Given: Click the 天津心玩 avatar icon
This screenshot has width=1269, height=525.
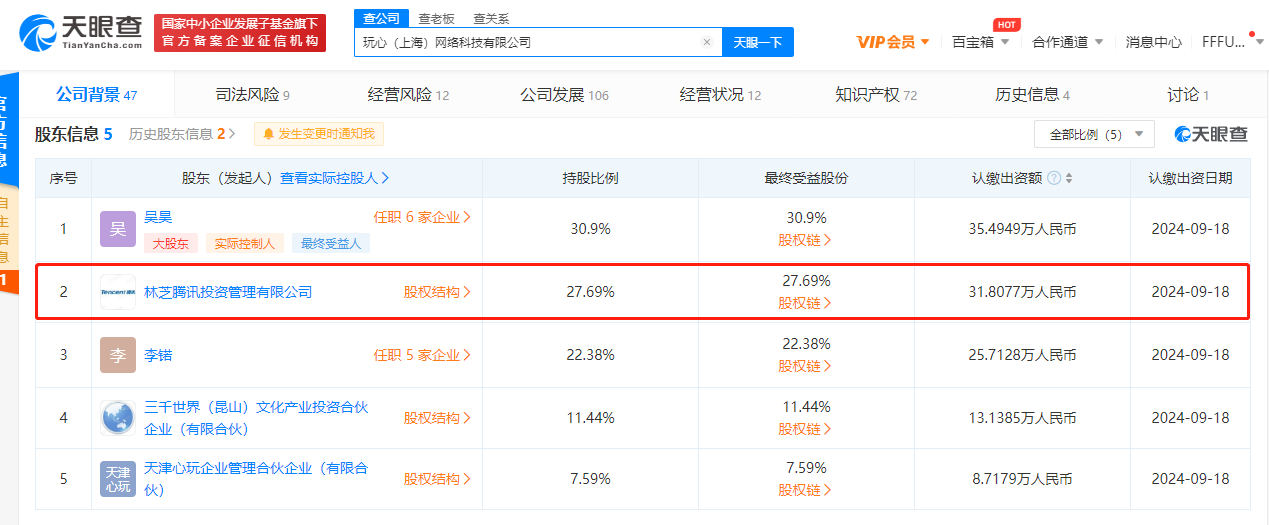Looking at the screenshot, I should 118,479.
